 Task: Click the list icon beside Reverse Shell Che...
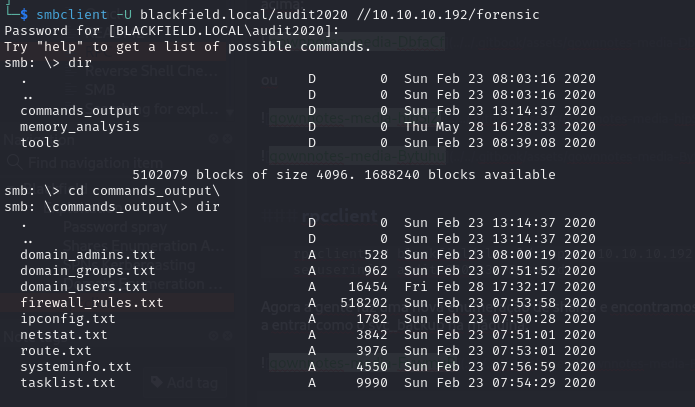[70, 71]
